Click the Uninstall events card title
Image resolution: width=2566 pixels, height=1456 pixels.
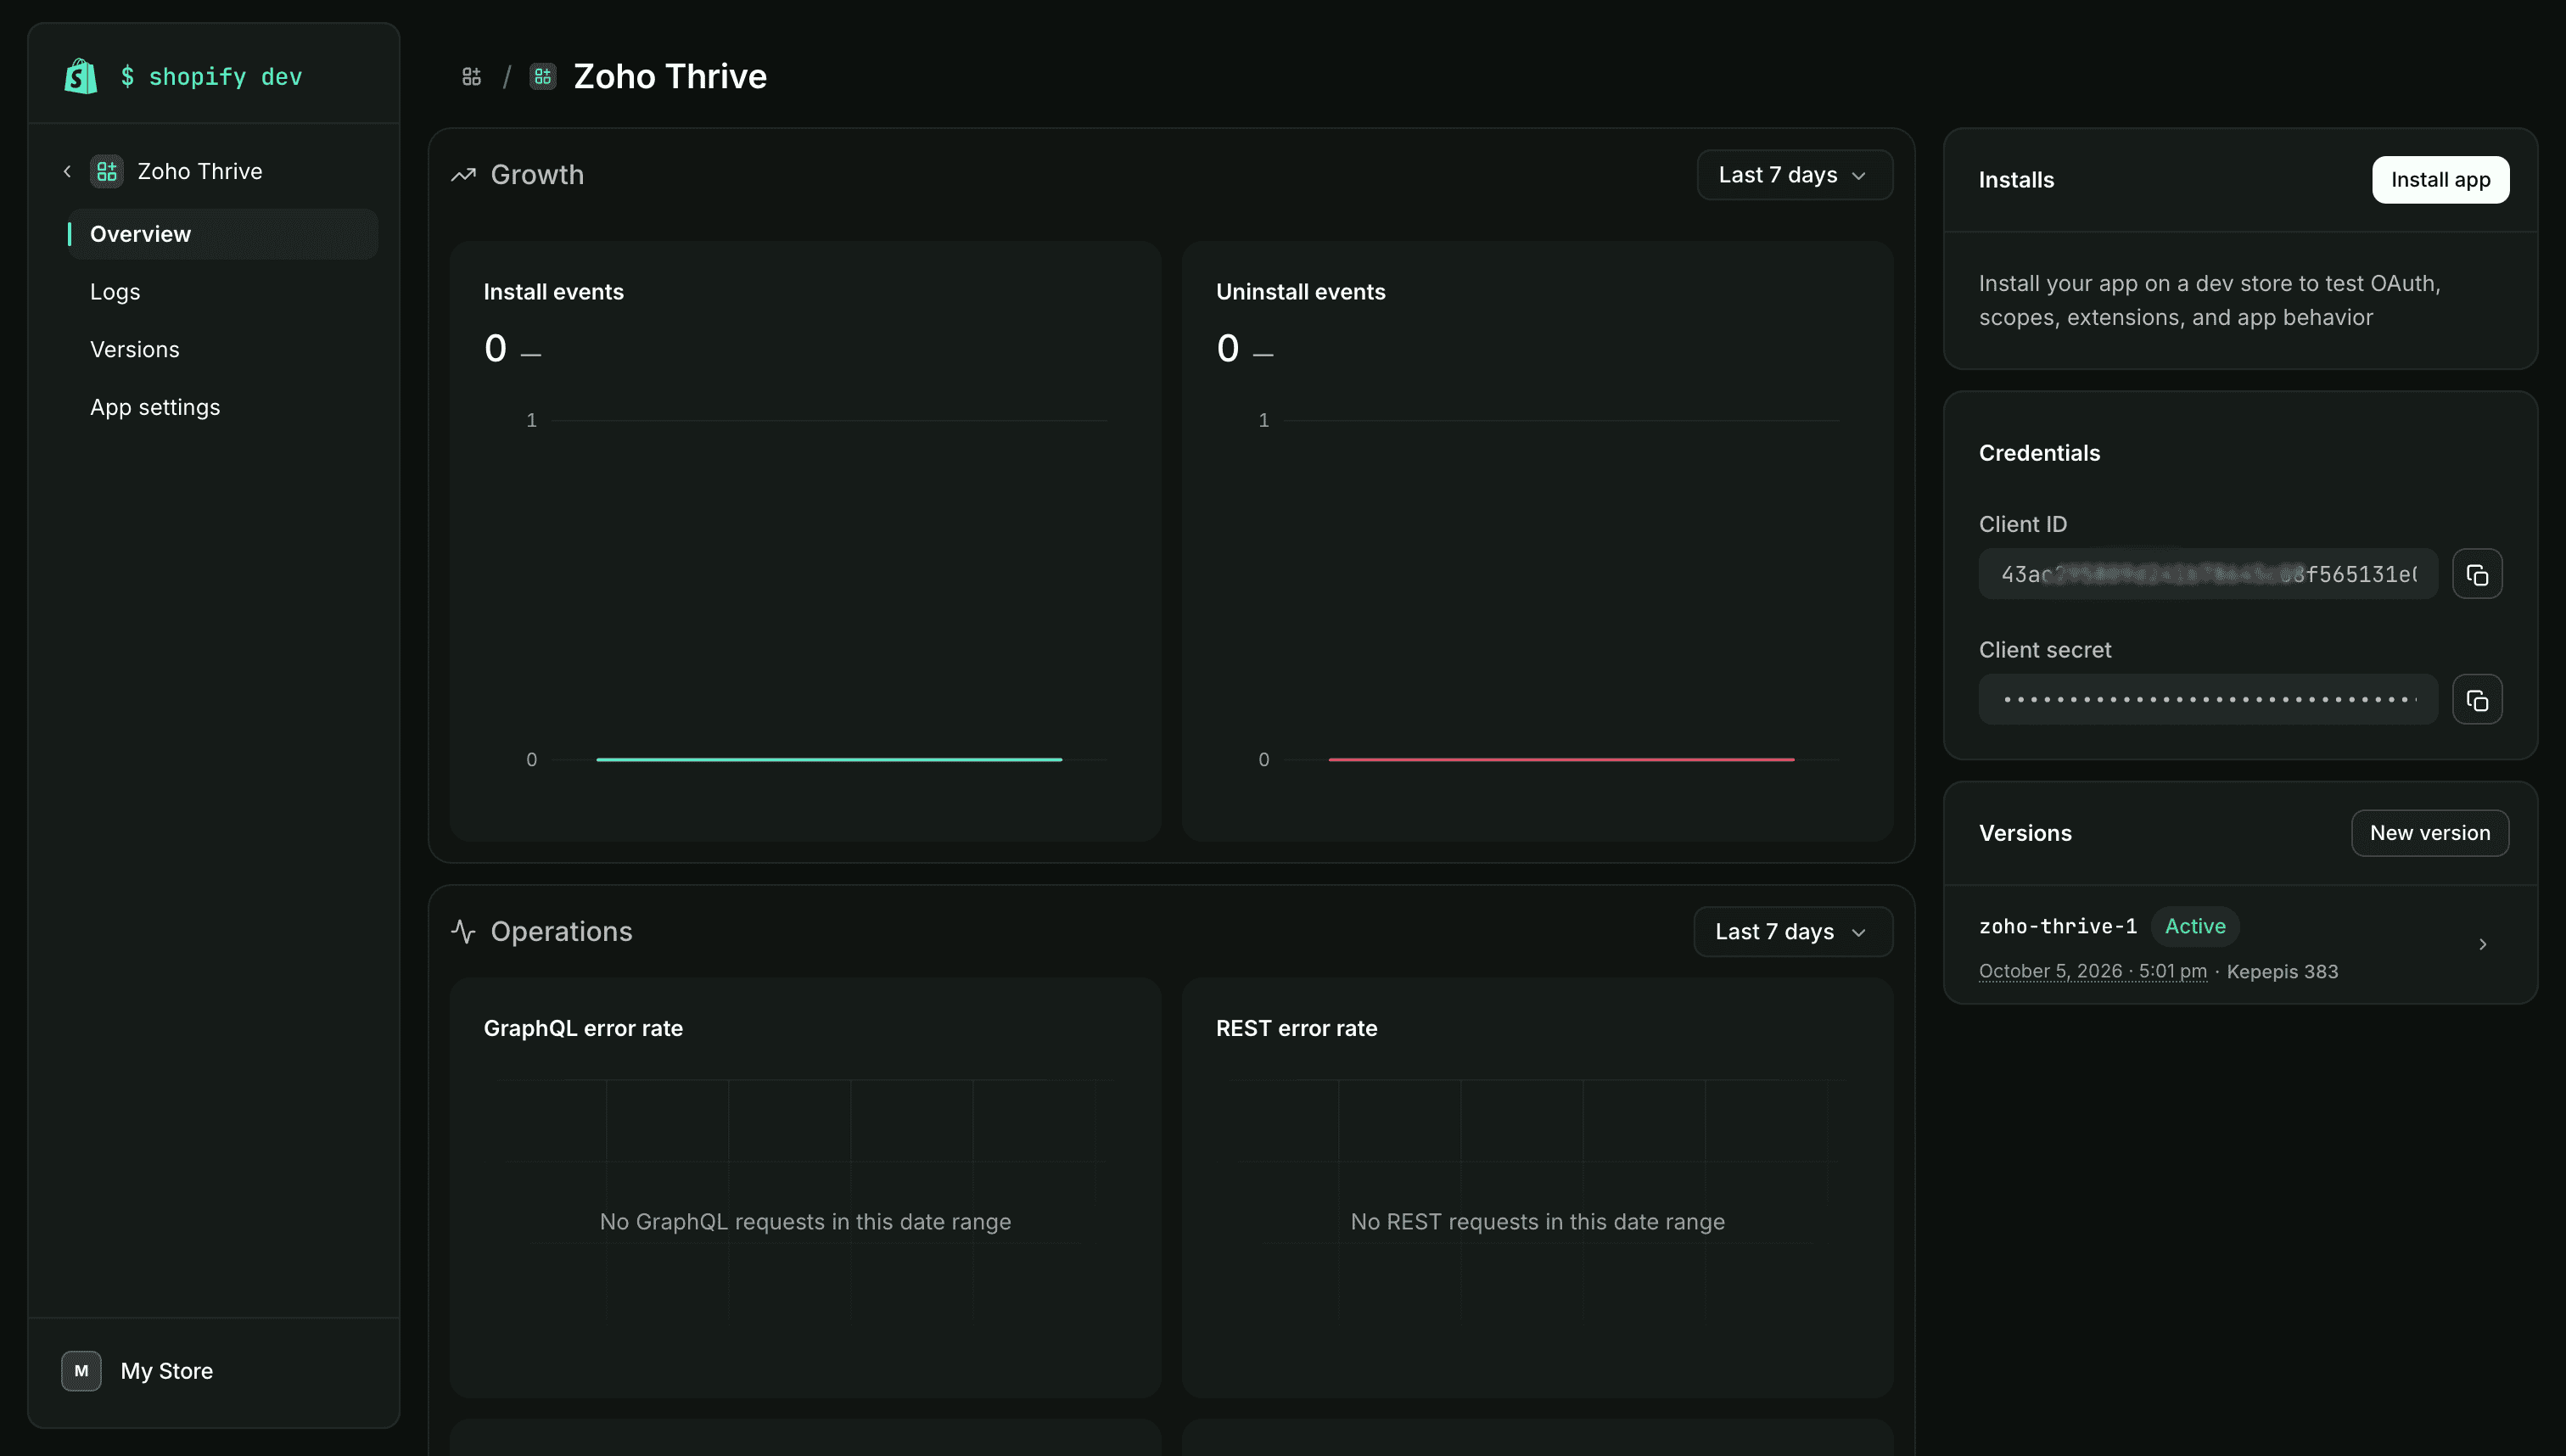pos(1300,292)
